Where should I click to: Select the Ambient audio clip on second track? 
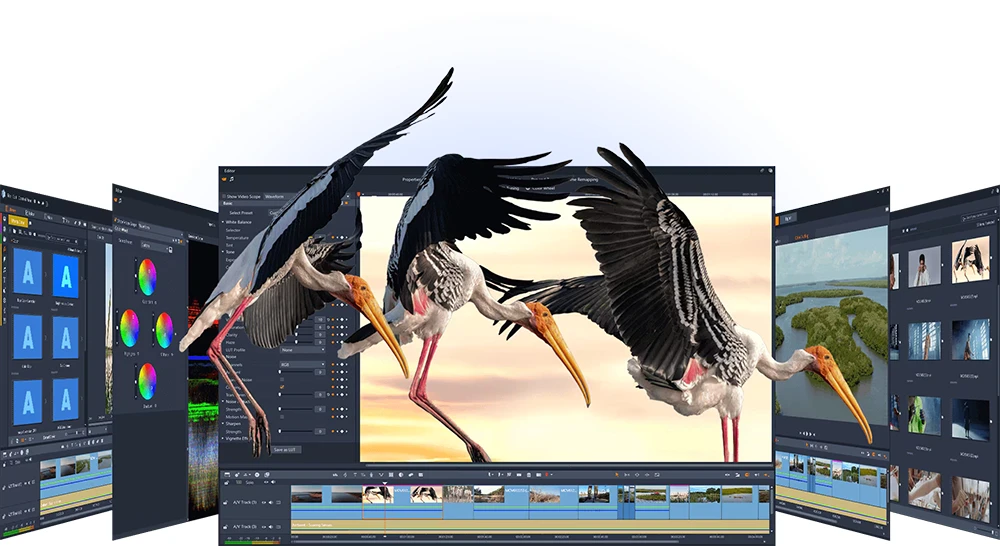point(530,527)
